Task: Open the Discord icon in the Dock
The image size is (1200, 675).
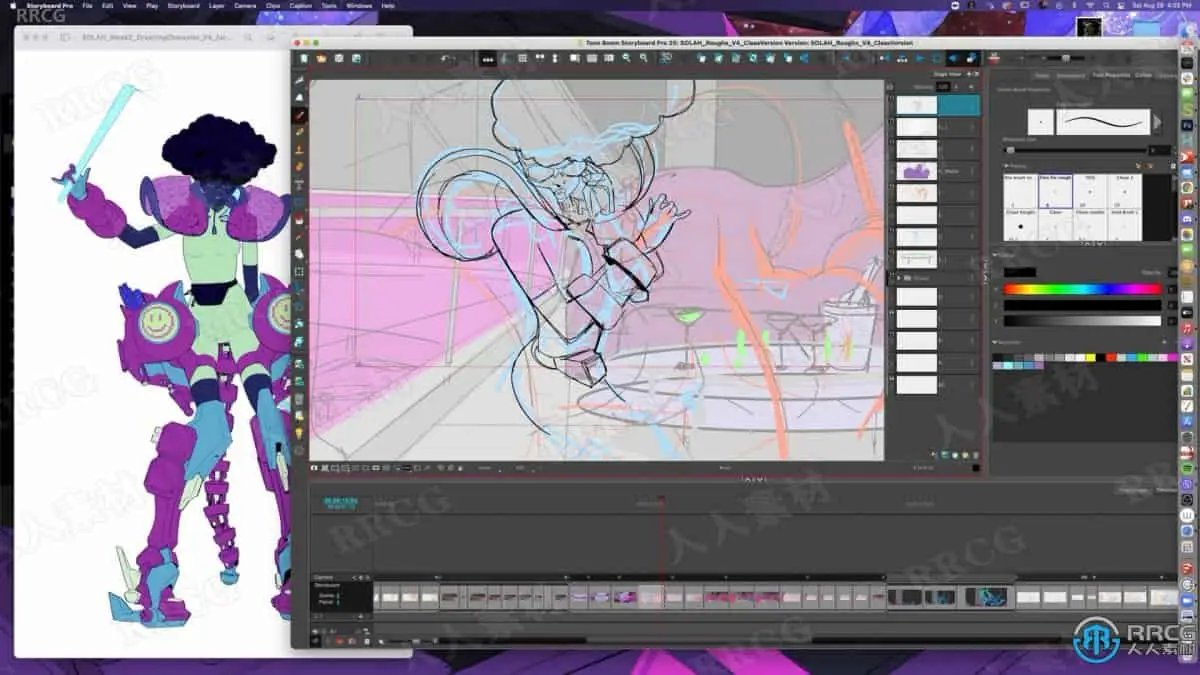Action: (1187, 218)
